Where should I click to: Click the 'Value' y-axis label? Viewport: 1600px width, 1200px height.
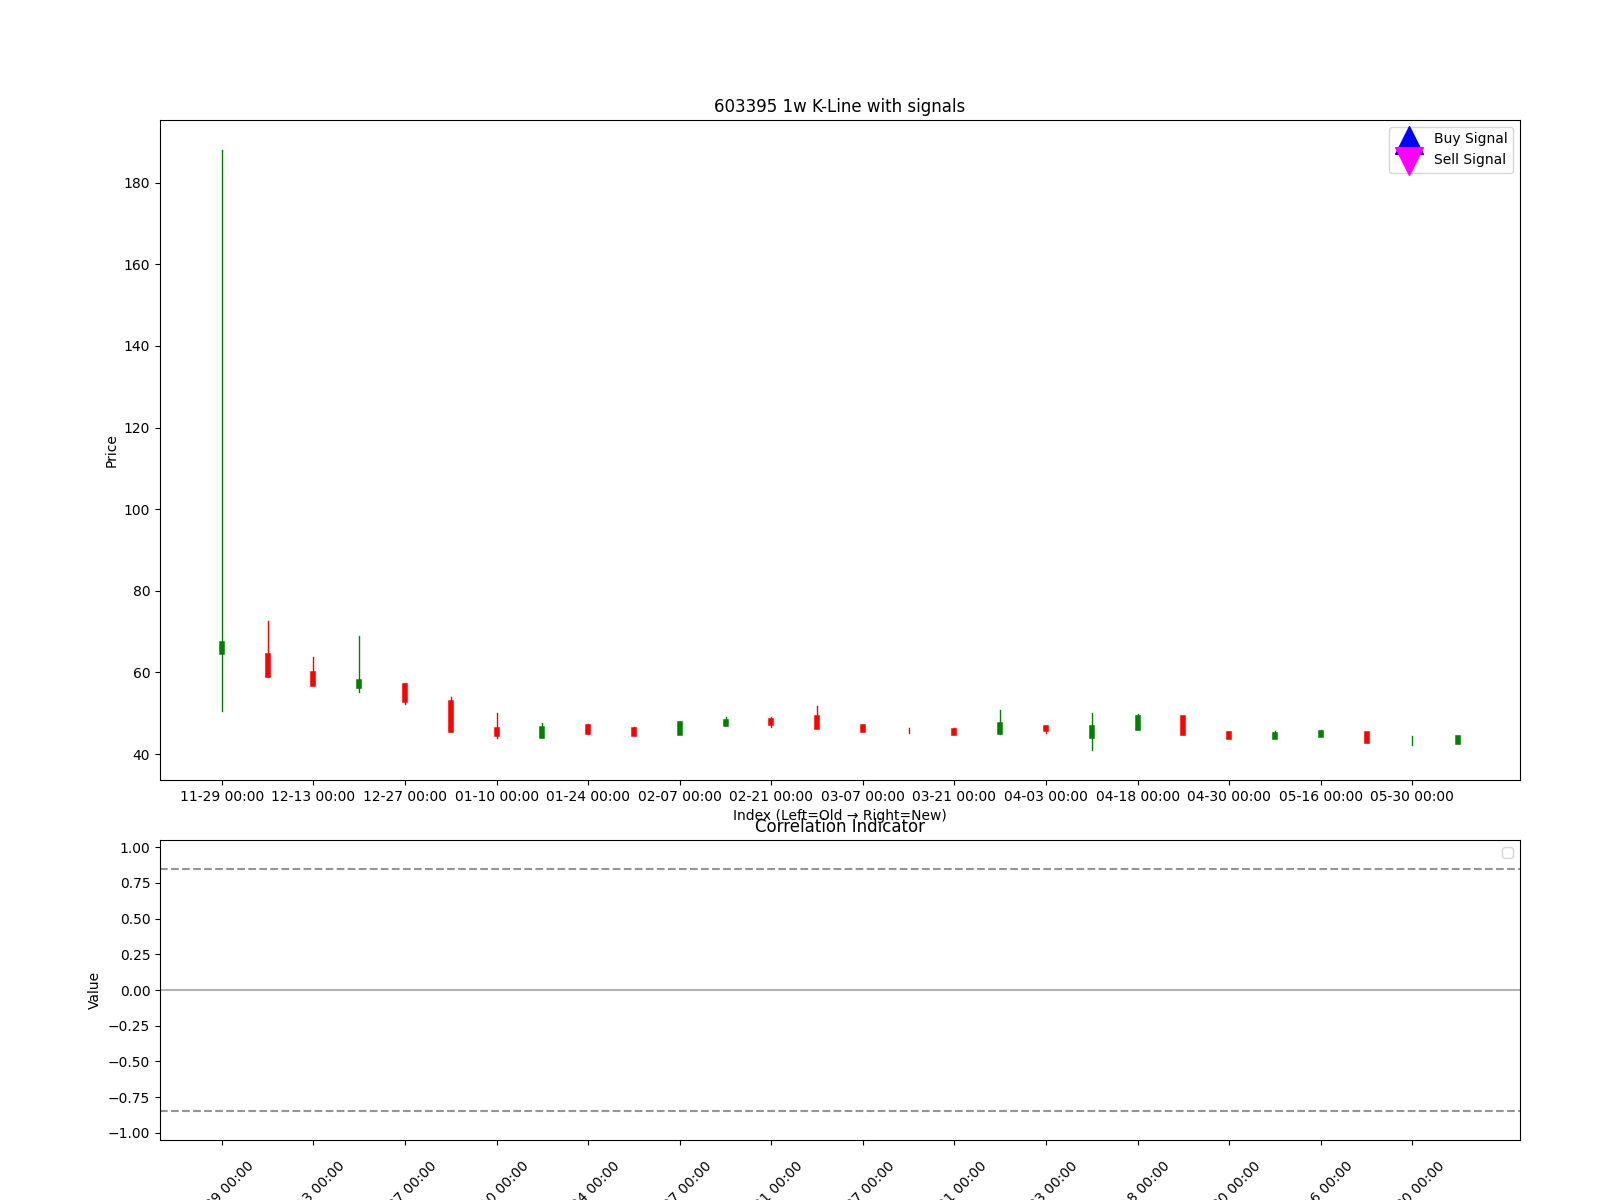tap(94, 991)
